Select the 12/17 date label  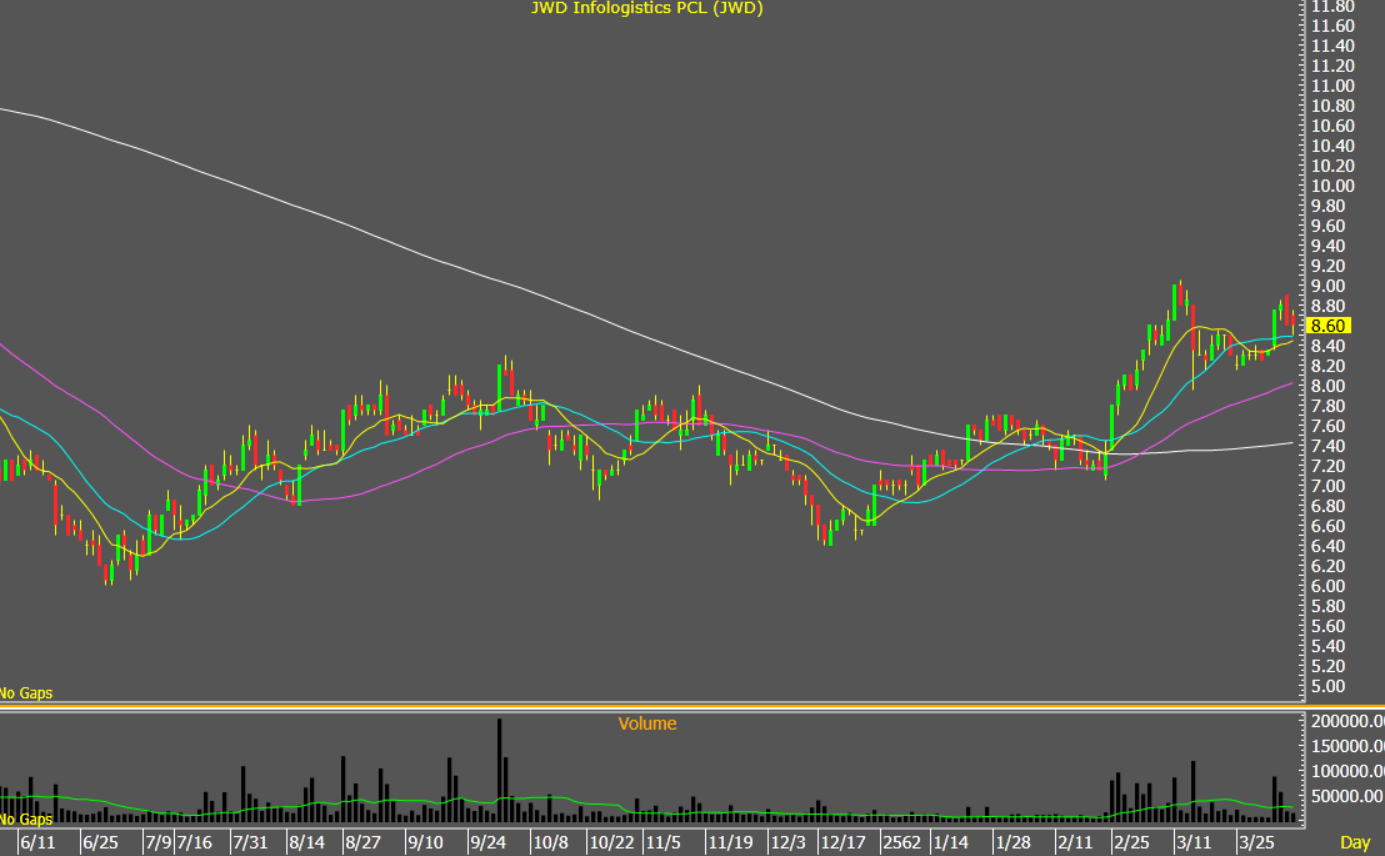843,842
